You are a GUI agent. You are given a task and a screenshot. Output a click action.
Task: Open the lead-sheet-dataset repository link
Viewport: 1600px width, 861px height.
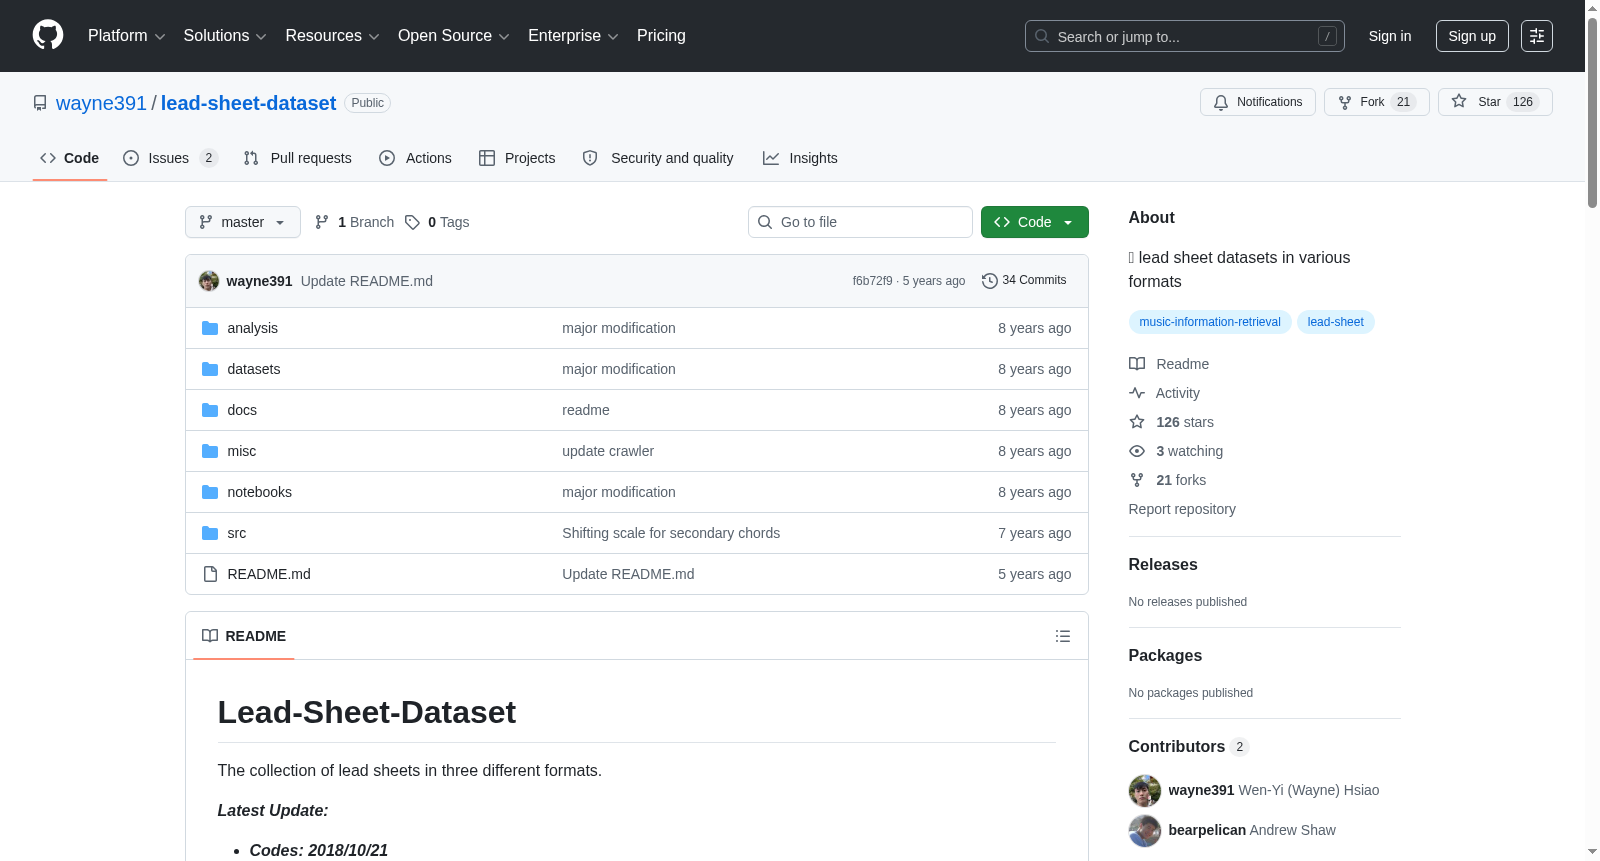pos(248,103)
